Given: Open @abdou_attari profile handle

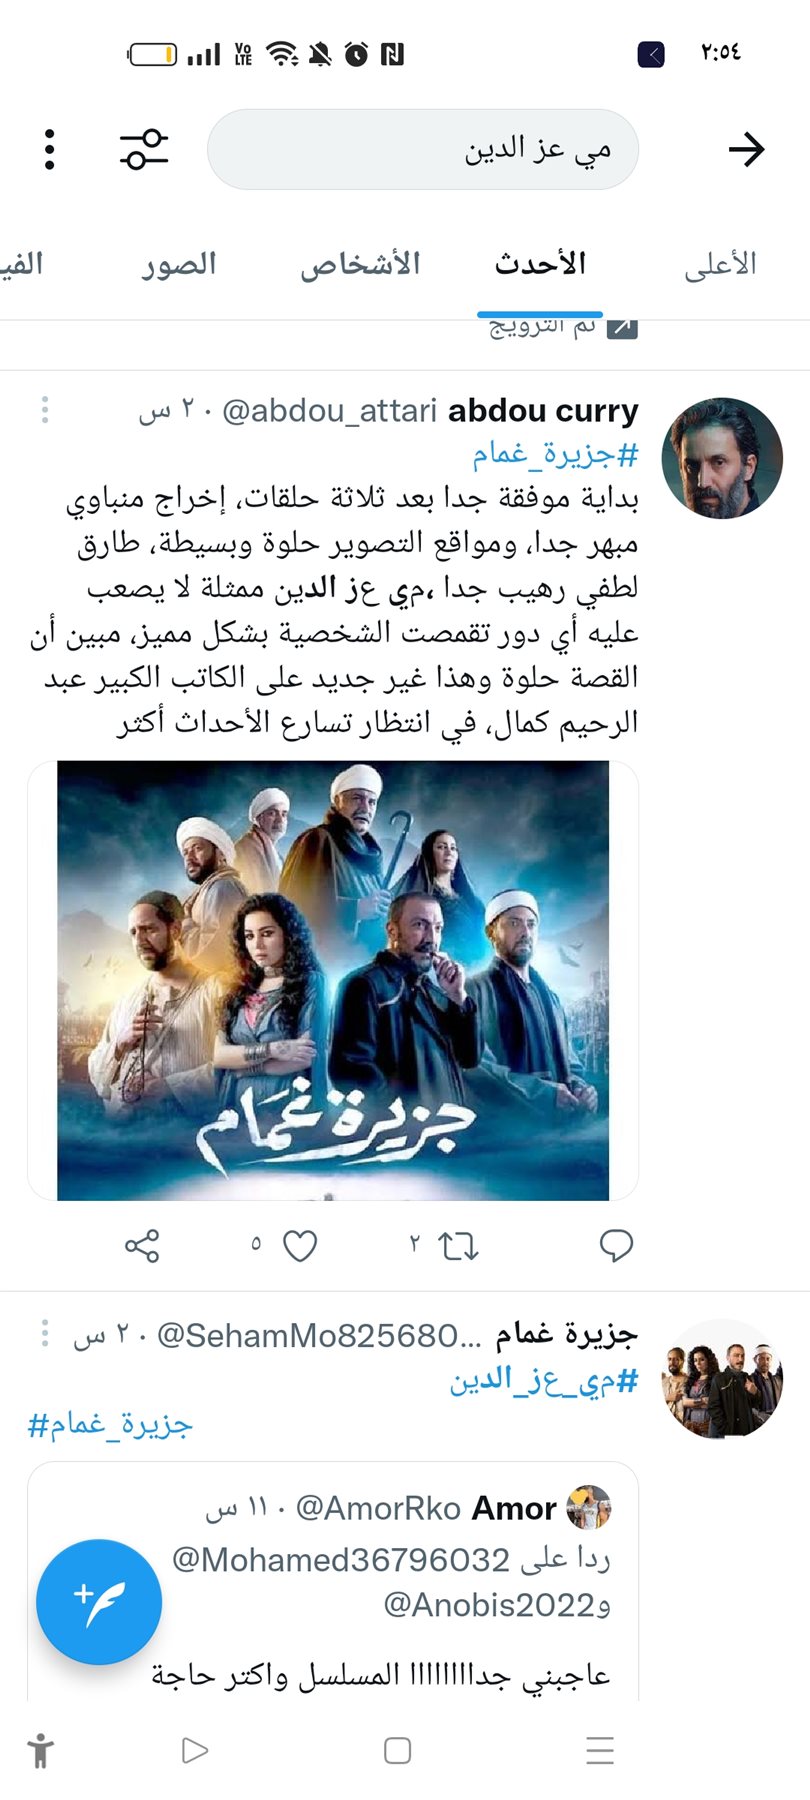Looking at the screenshot, I should (329, 411).
